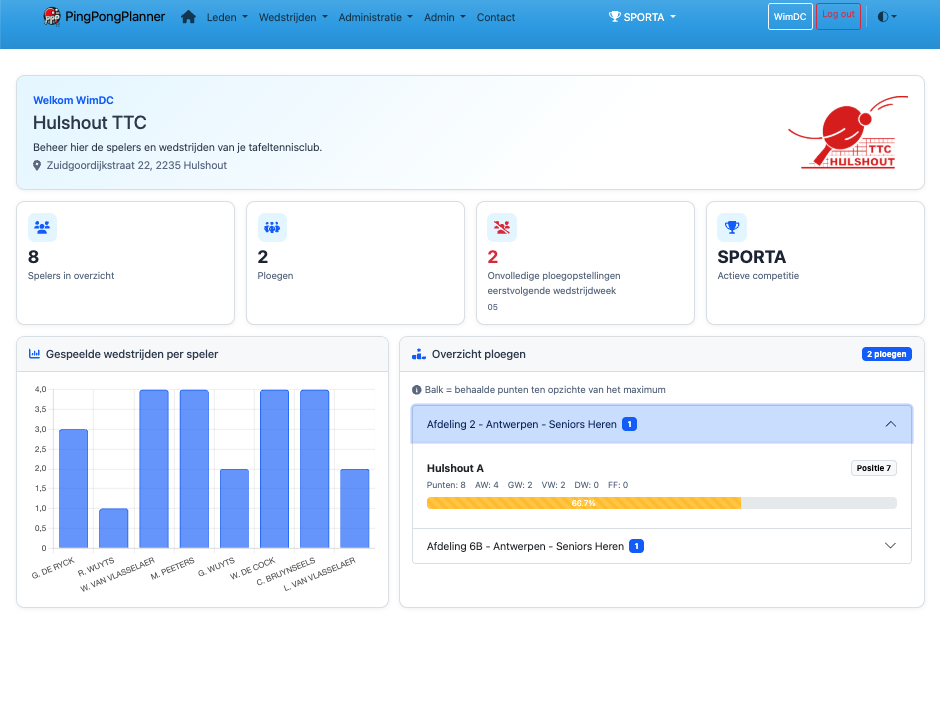The image size is (940, 709).
Task: Click the M. PEETERS chart bar
Action: click(x=194, y=469)
